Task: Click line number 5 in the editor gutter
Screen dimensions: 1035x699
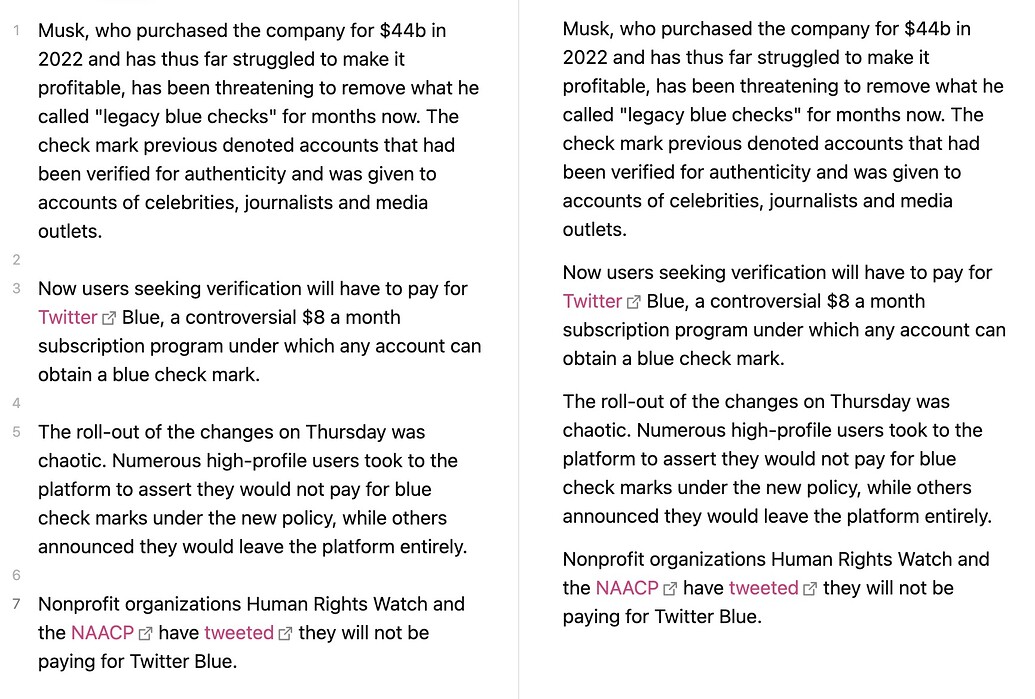Action: (x=16, y=433)
